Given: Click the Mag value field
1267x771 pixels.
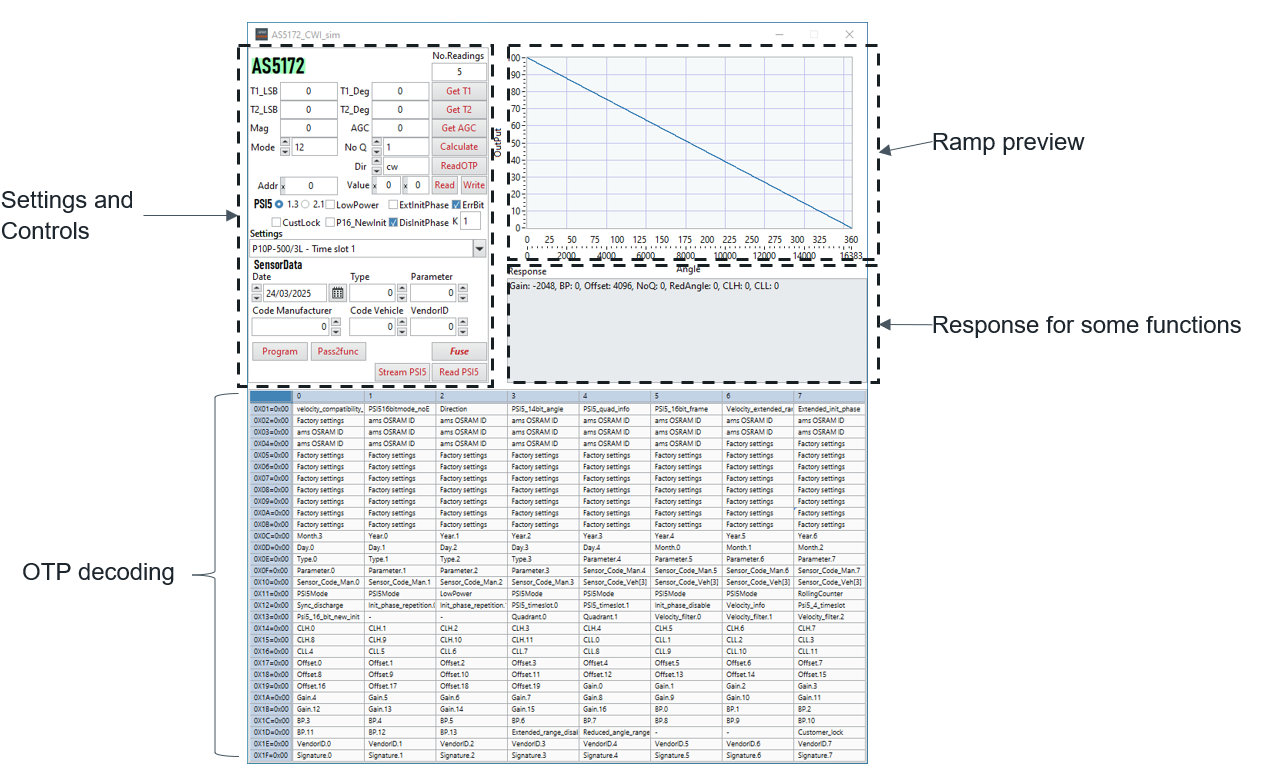Looking at the screenshot, I should (x=308, y=128).
